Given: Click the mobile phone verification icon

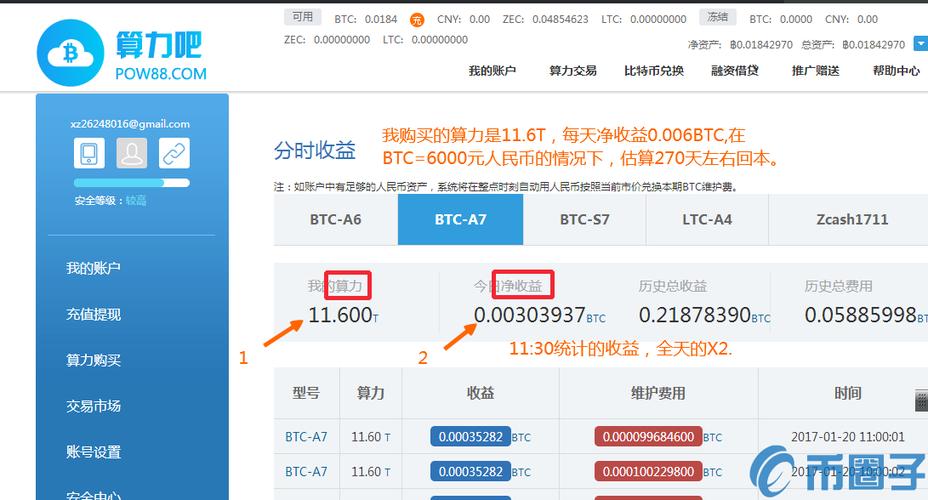Looking at the screenshot, I should coord(89,153).
